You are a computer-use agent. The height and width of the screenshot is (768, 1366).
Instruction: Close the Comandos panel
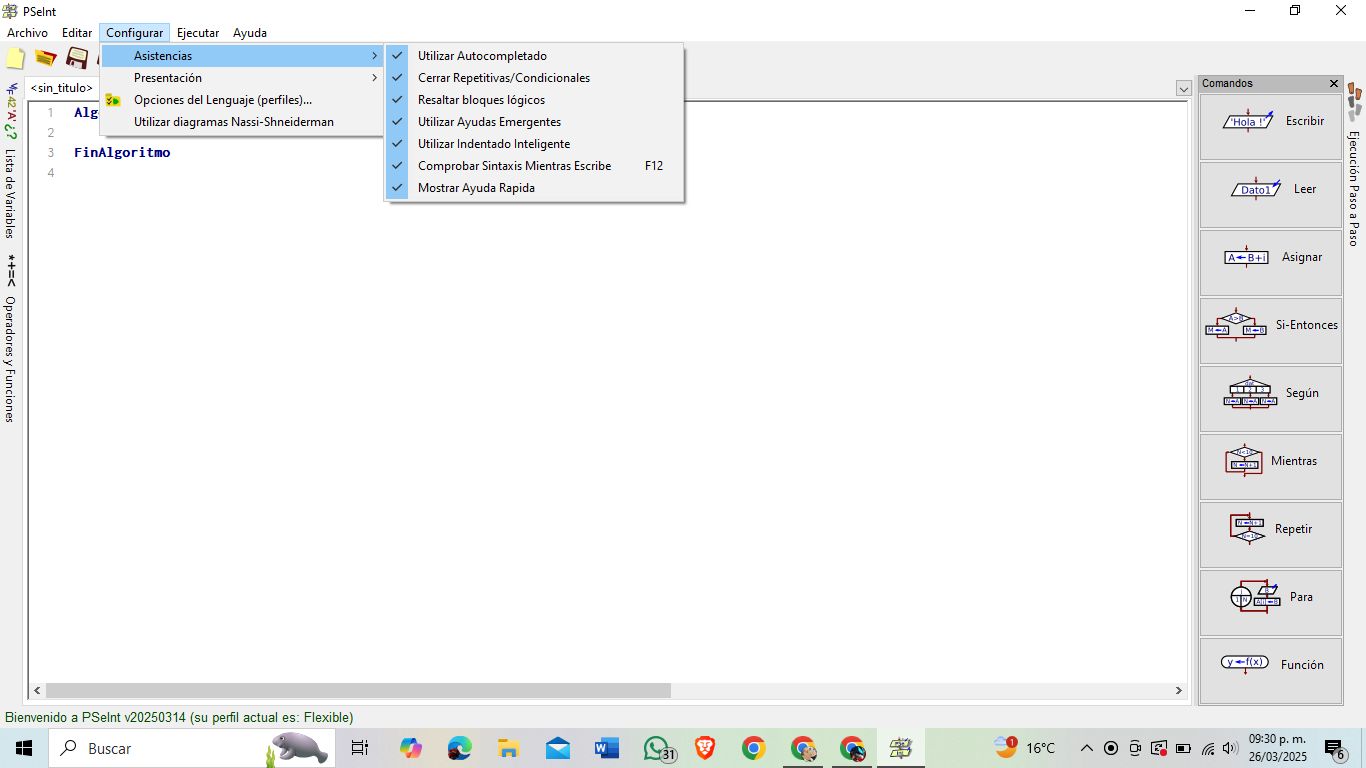1333,84
